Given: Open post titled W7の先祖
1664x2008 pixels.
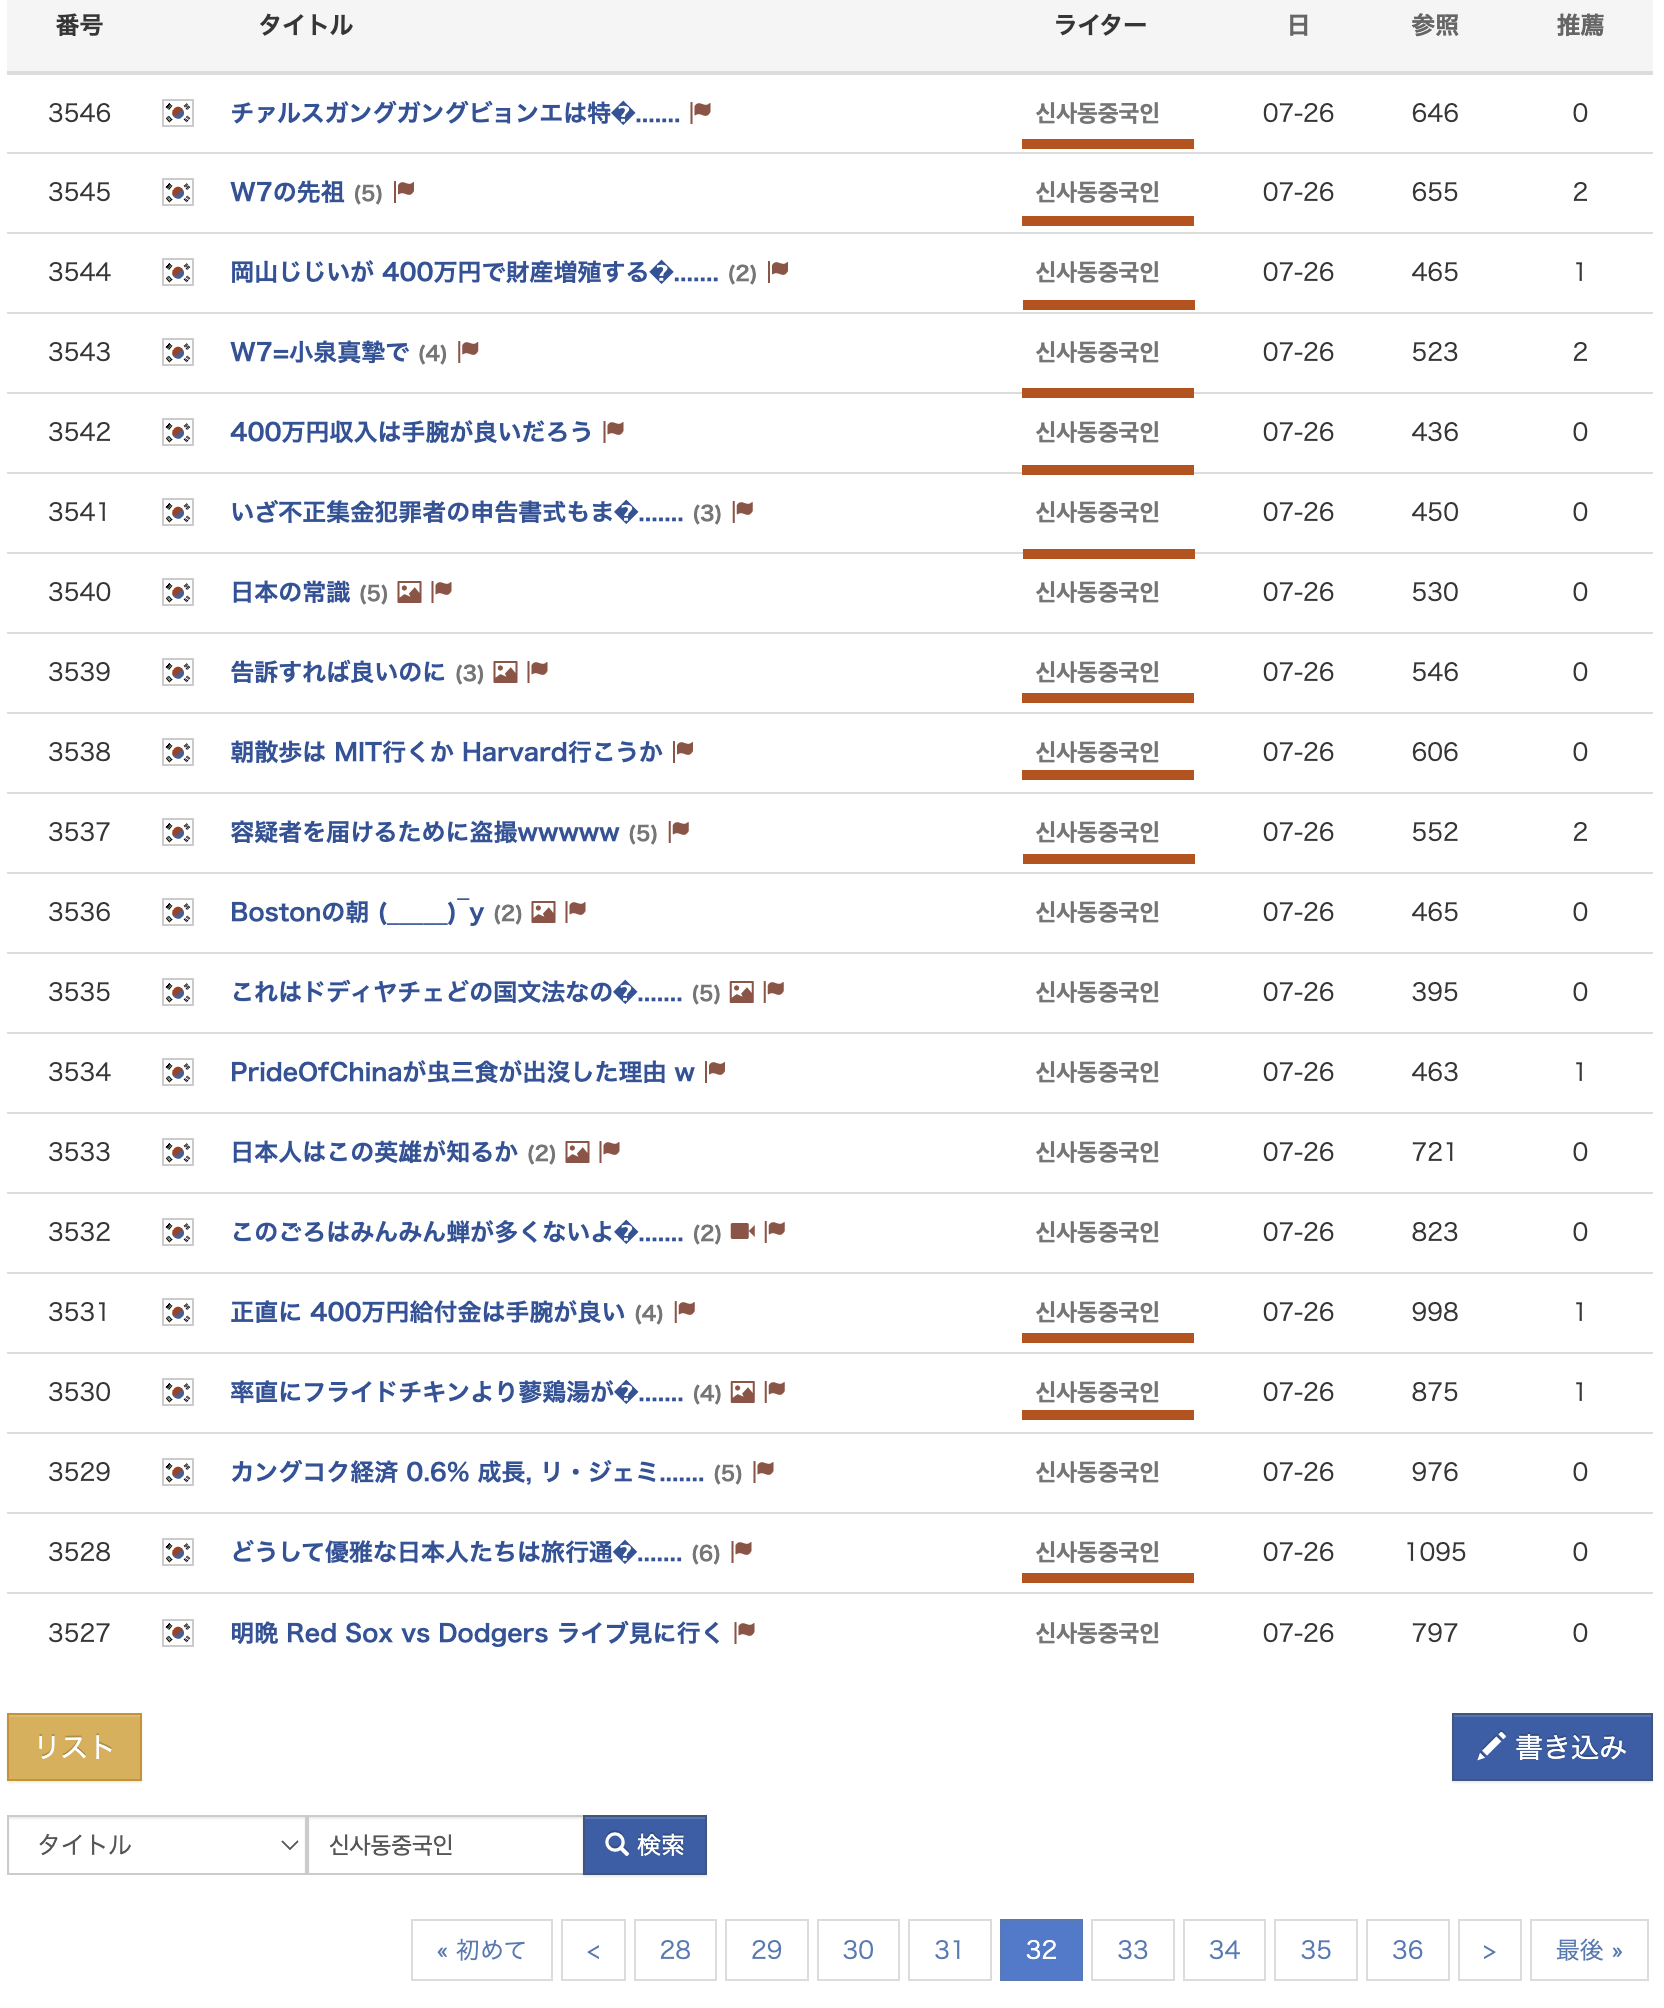Looking at the screenshot, I should 287,192.
